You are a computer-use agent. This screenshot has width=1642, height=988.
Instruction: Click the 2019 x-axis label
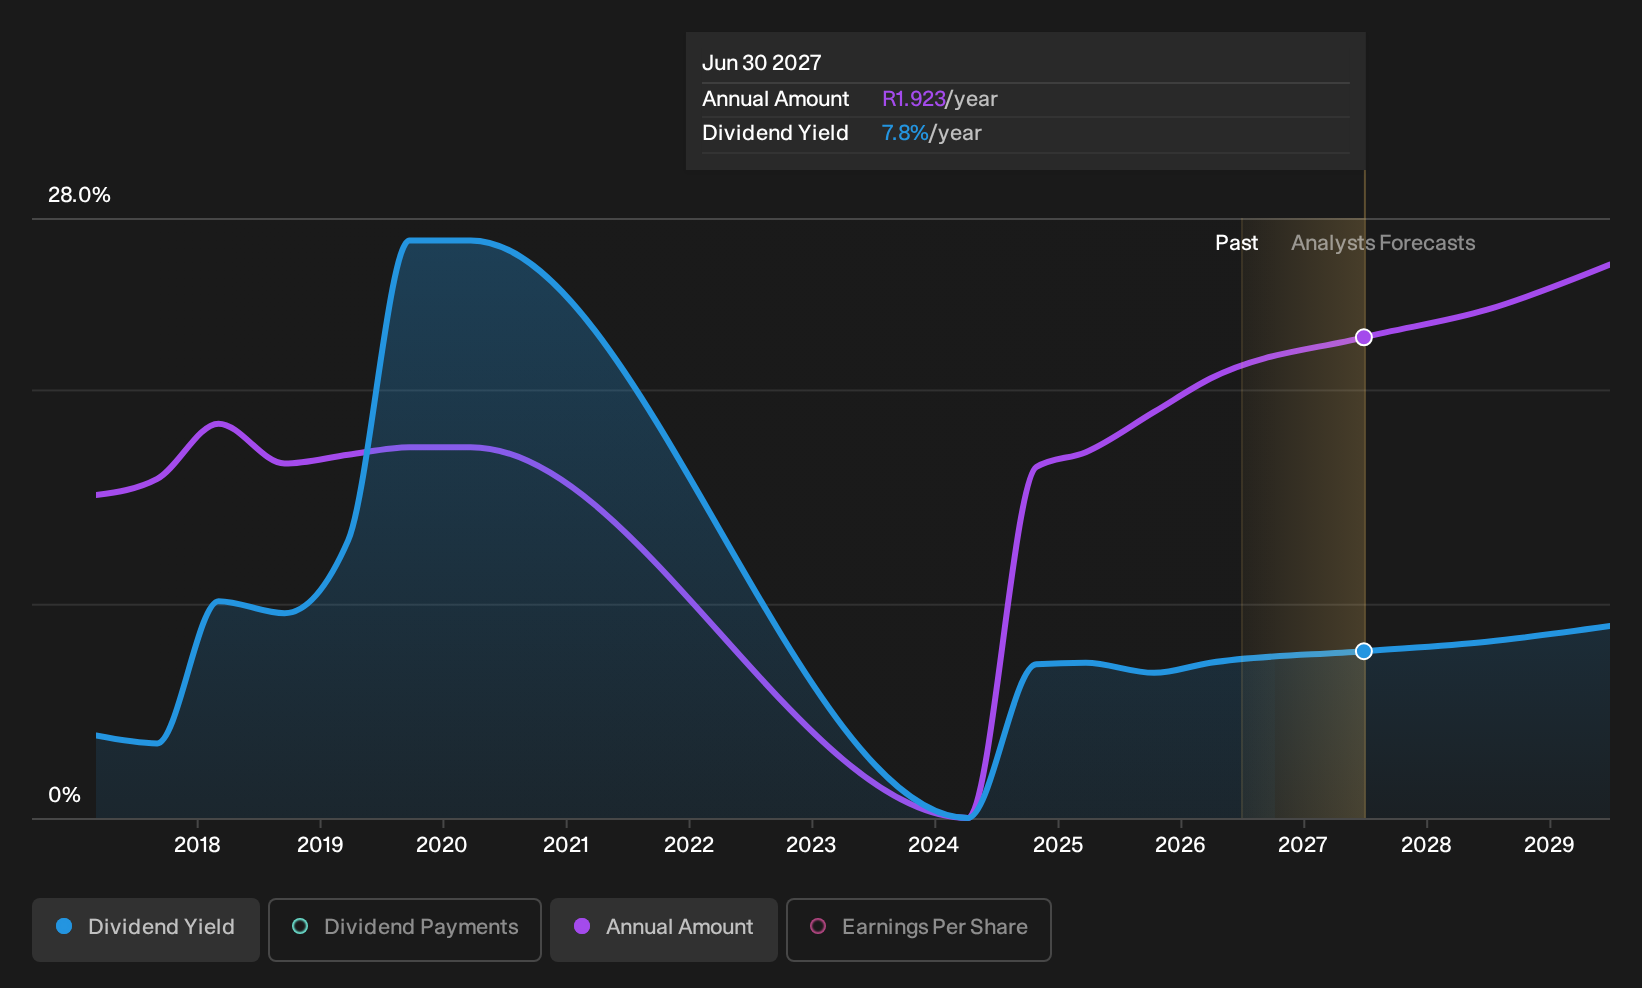point(320,845)
